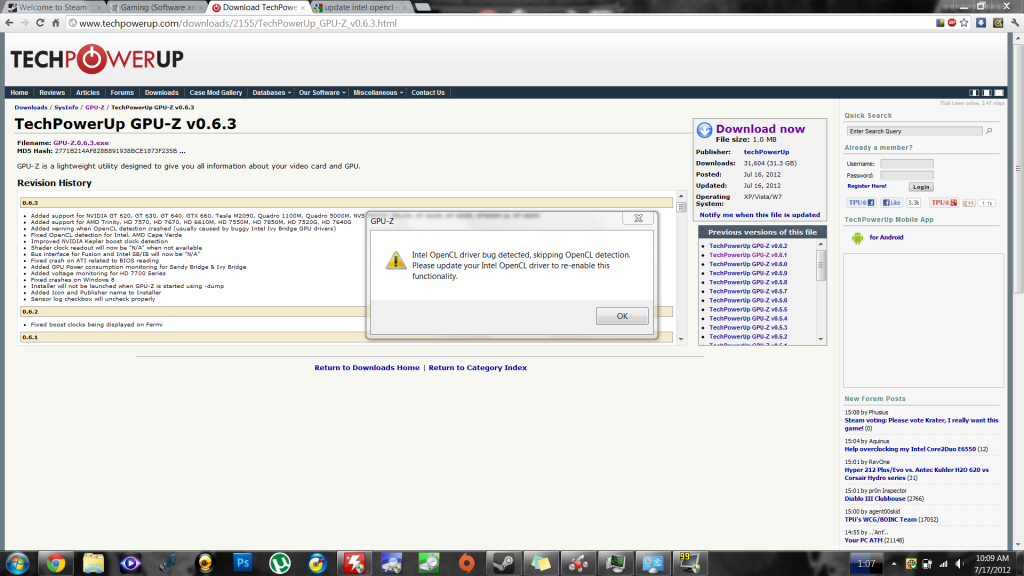Click the green Android robot icon

[857, 238]
